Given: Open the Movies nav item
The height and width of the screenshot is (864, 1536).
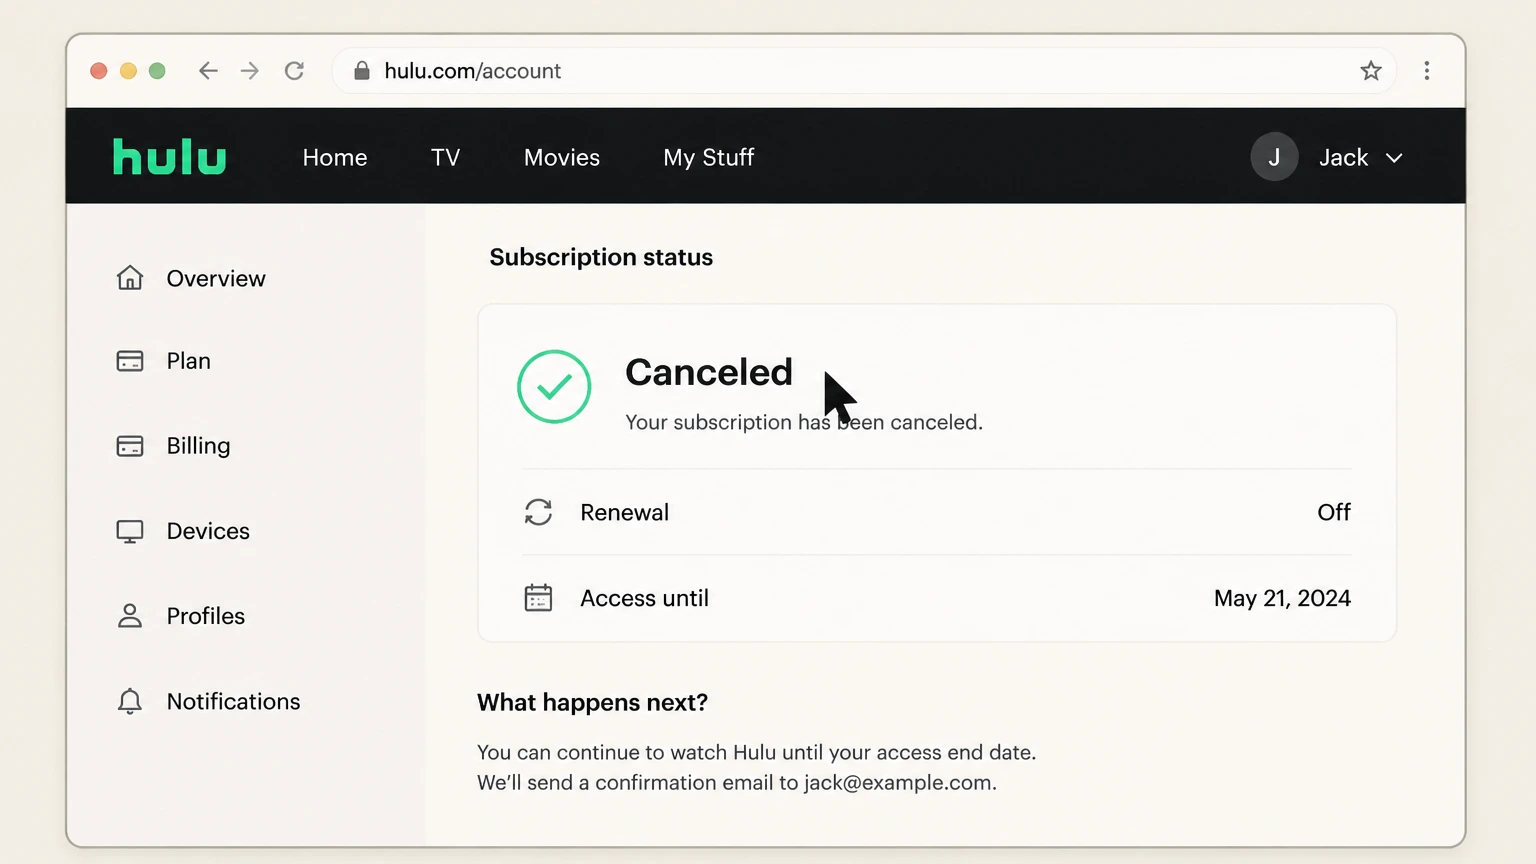Looking at the screenshot, I should tap(562, 157).
